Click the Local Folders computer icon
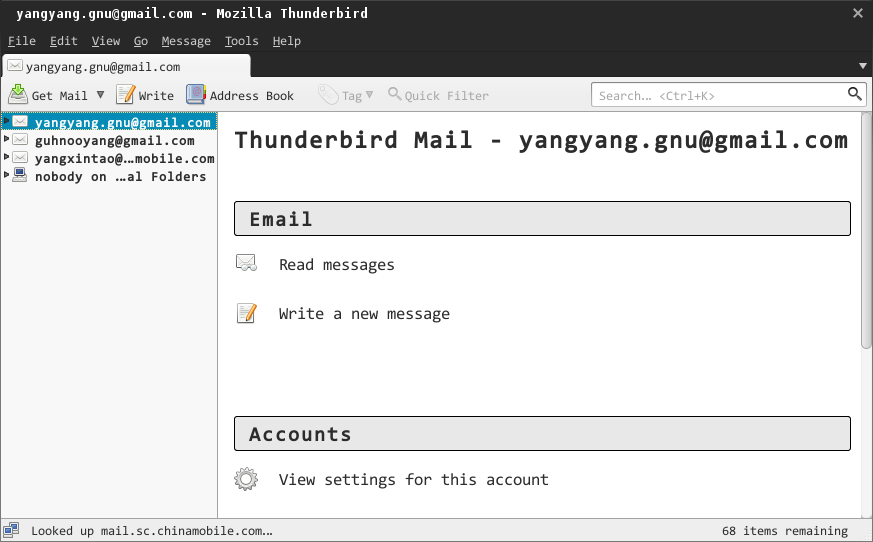This screenshot has width=873, height=542. [20, 175]
